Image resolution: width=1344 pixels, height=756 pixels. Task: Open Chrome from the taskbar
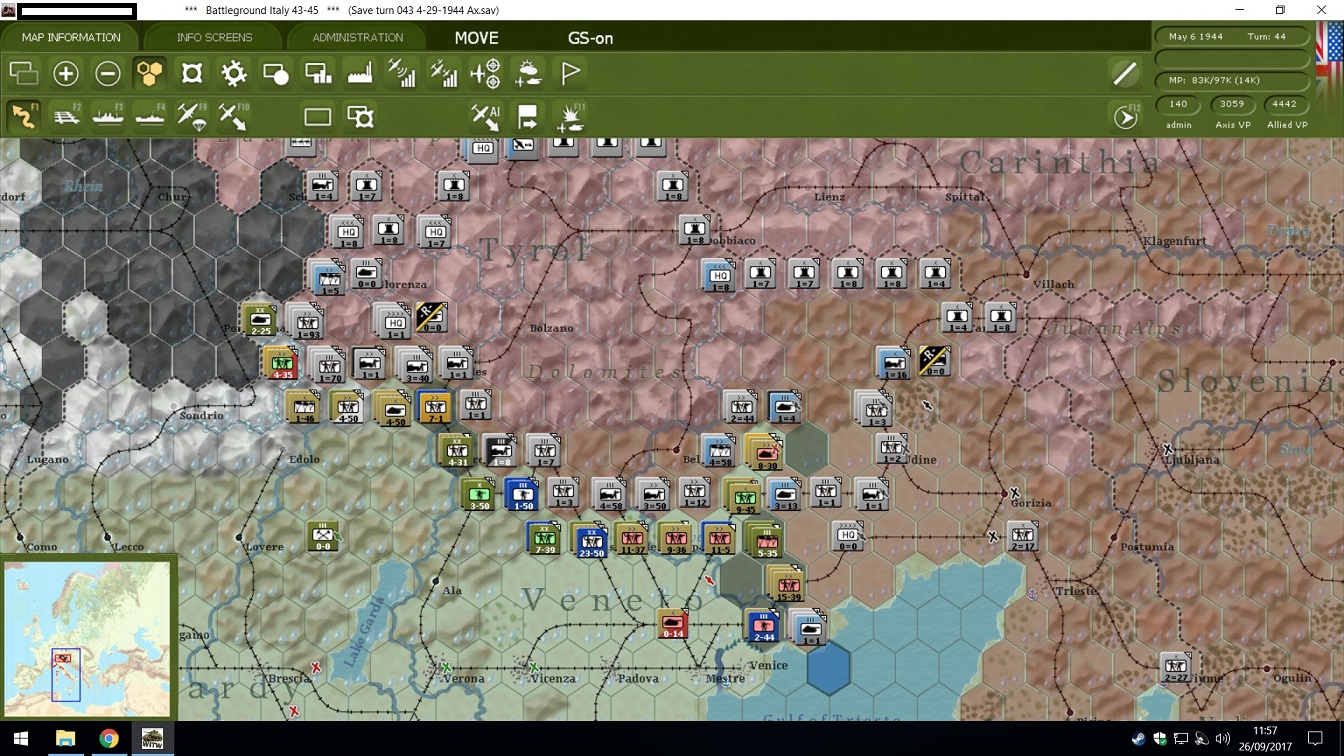pyautogui.click(x=109, y=739)
